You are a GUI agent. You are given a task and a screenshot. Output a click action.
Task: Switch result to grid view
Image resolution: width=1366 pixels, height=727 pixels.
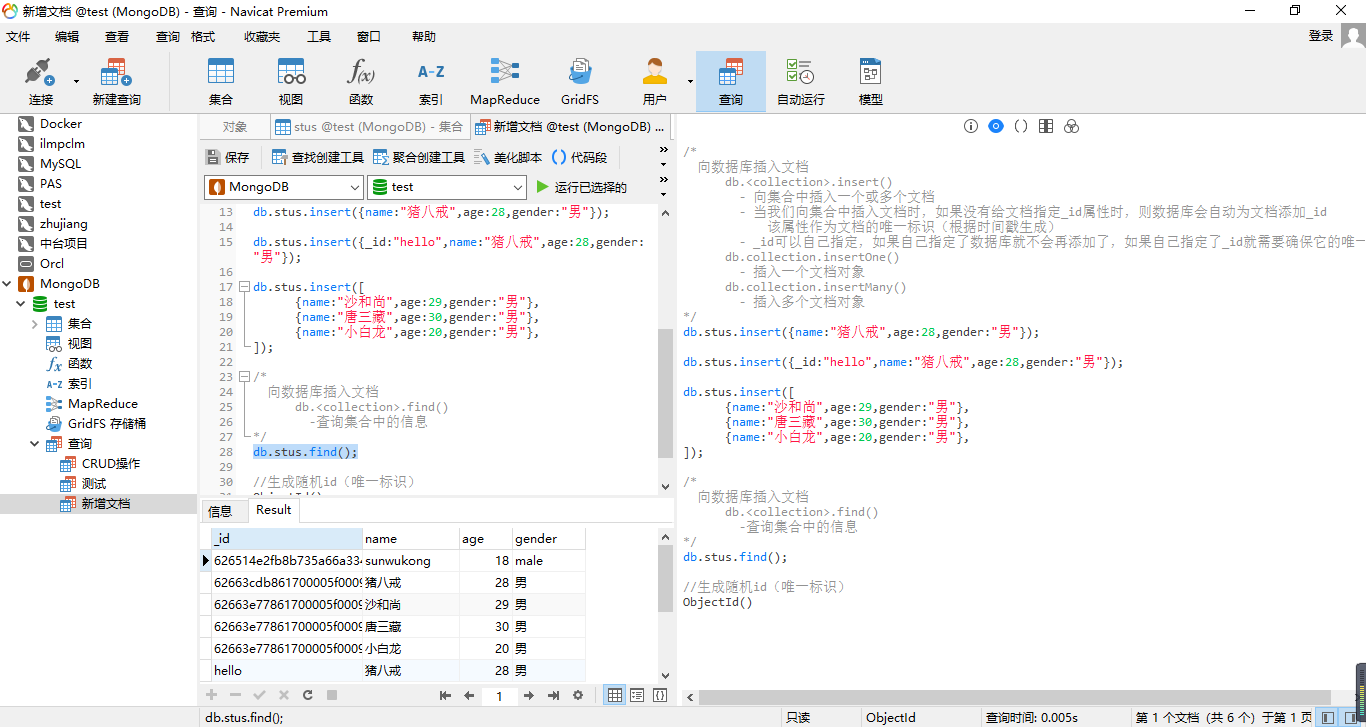point(615,695)
